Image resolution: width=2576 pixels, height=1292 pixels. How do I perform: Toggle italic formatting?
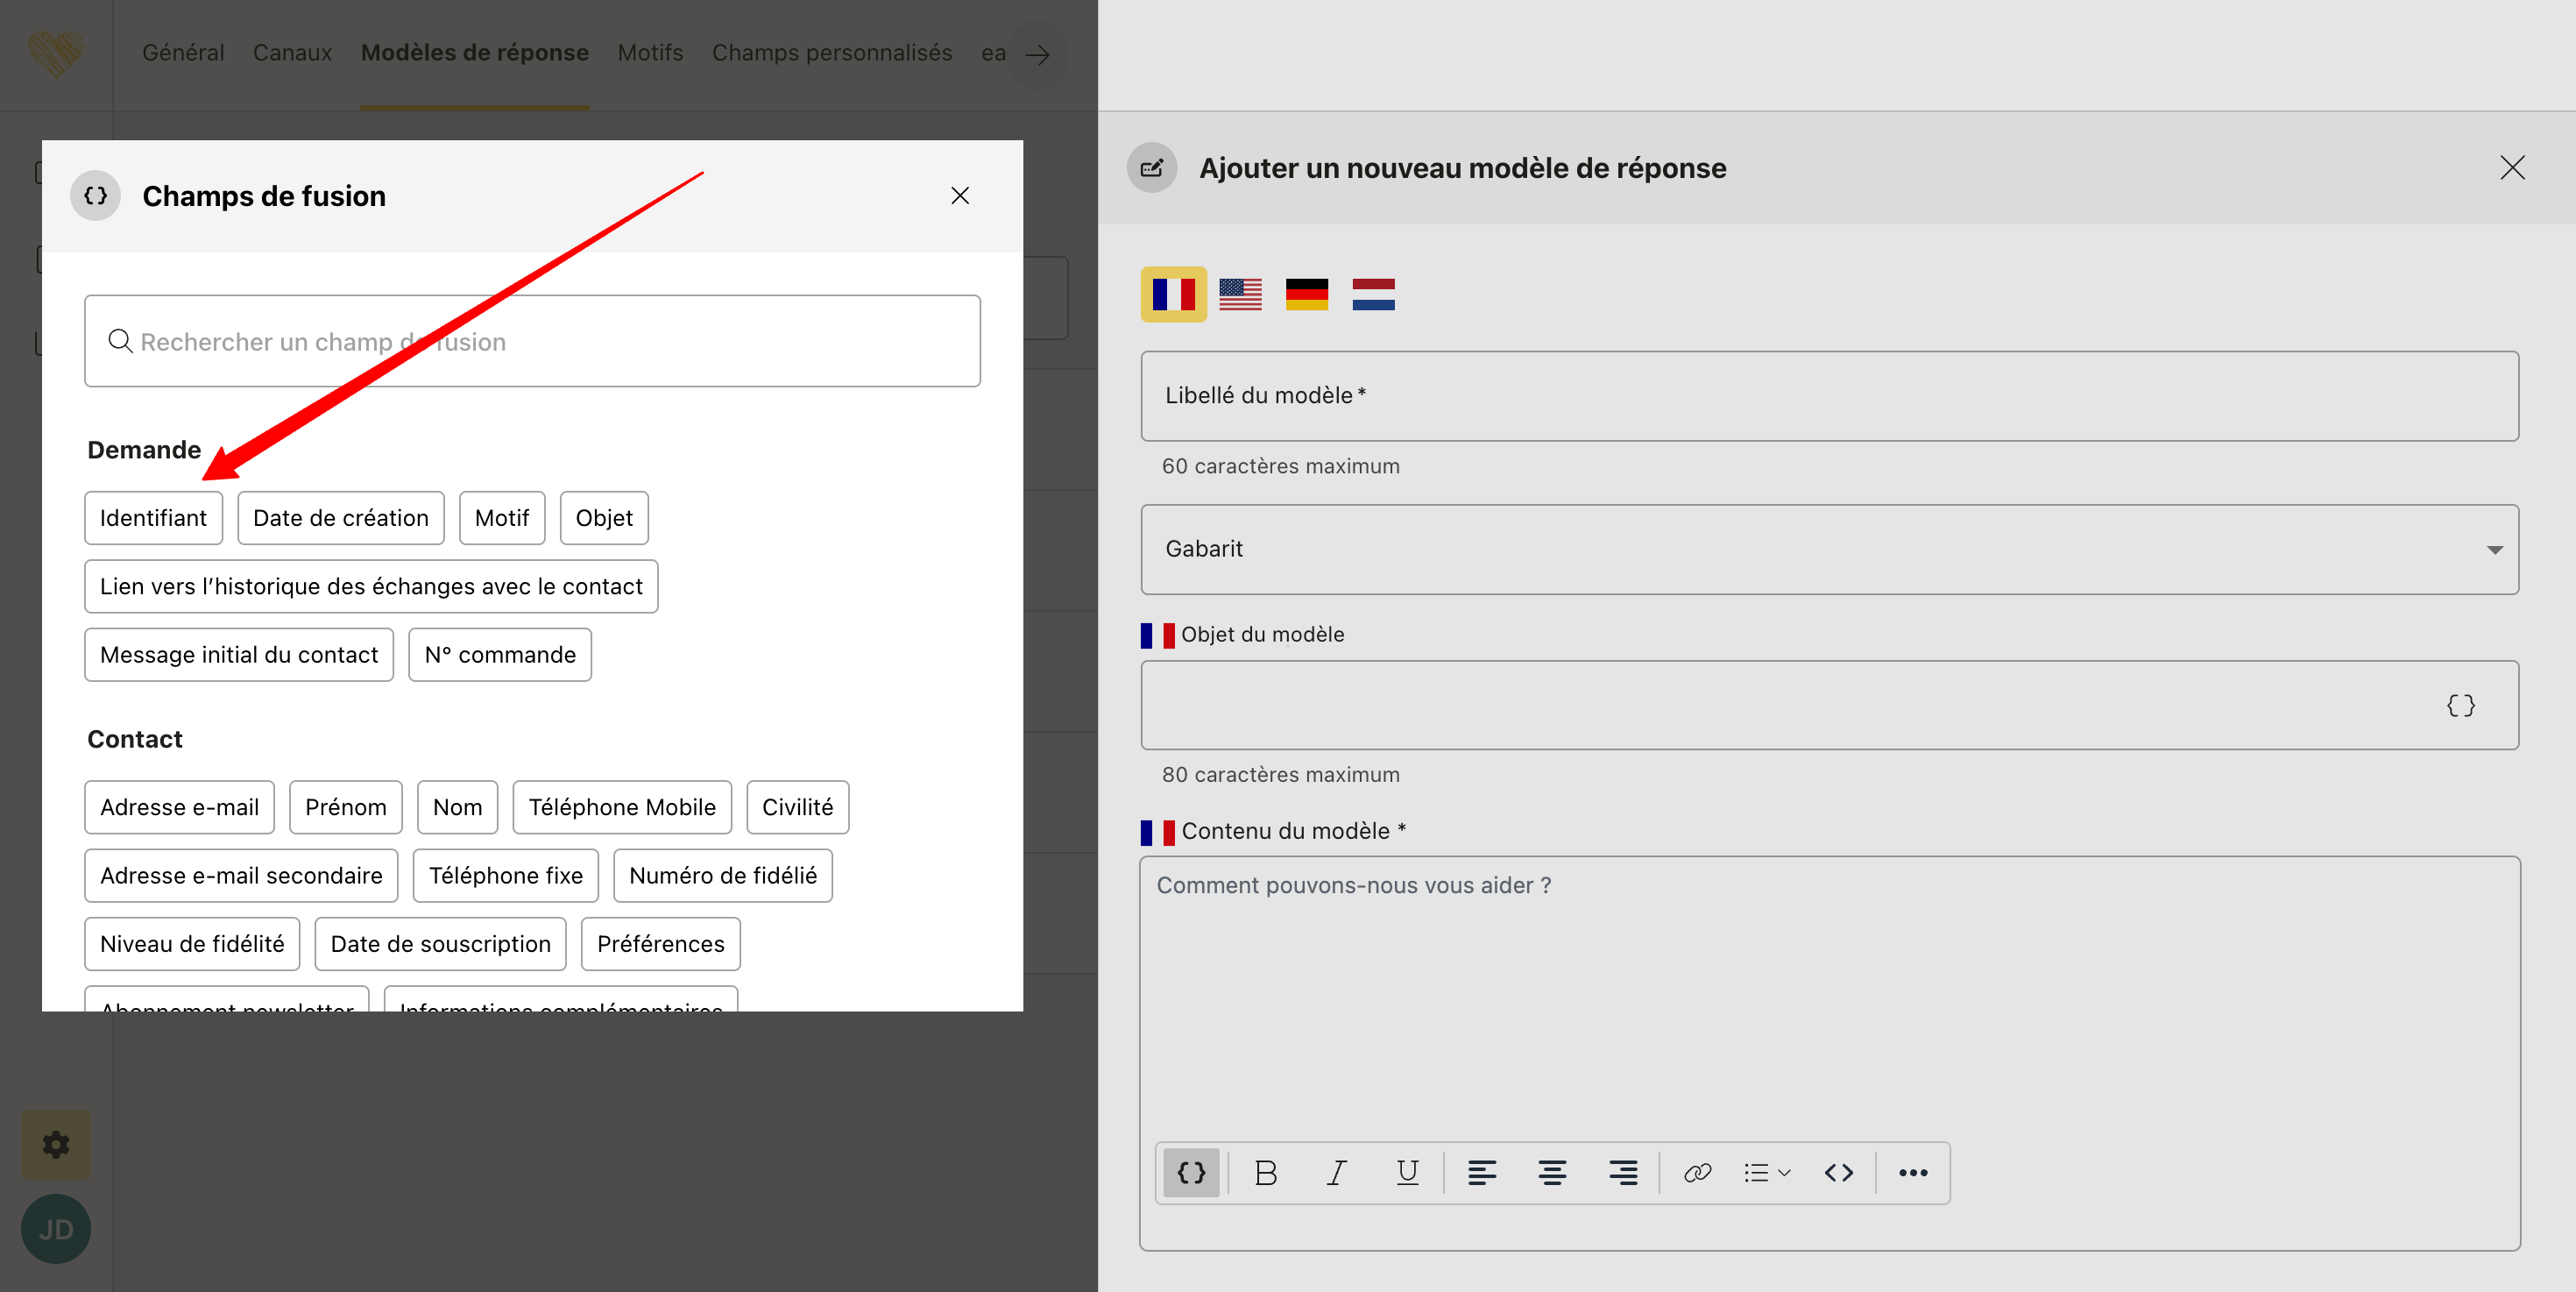(1337, 1173)
